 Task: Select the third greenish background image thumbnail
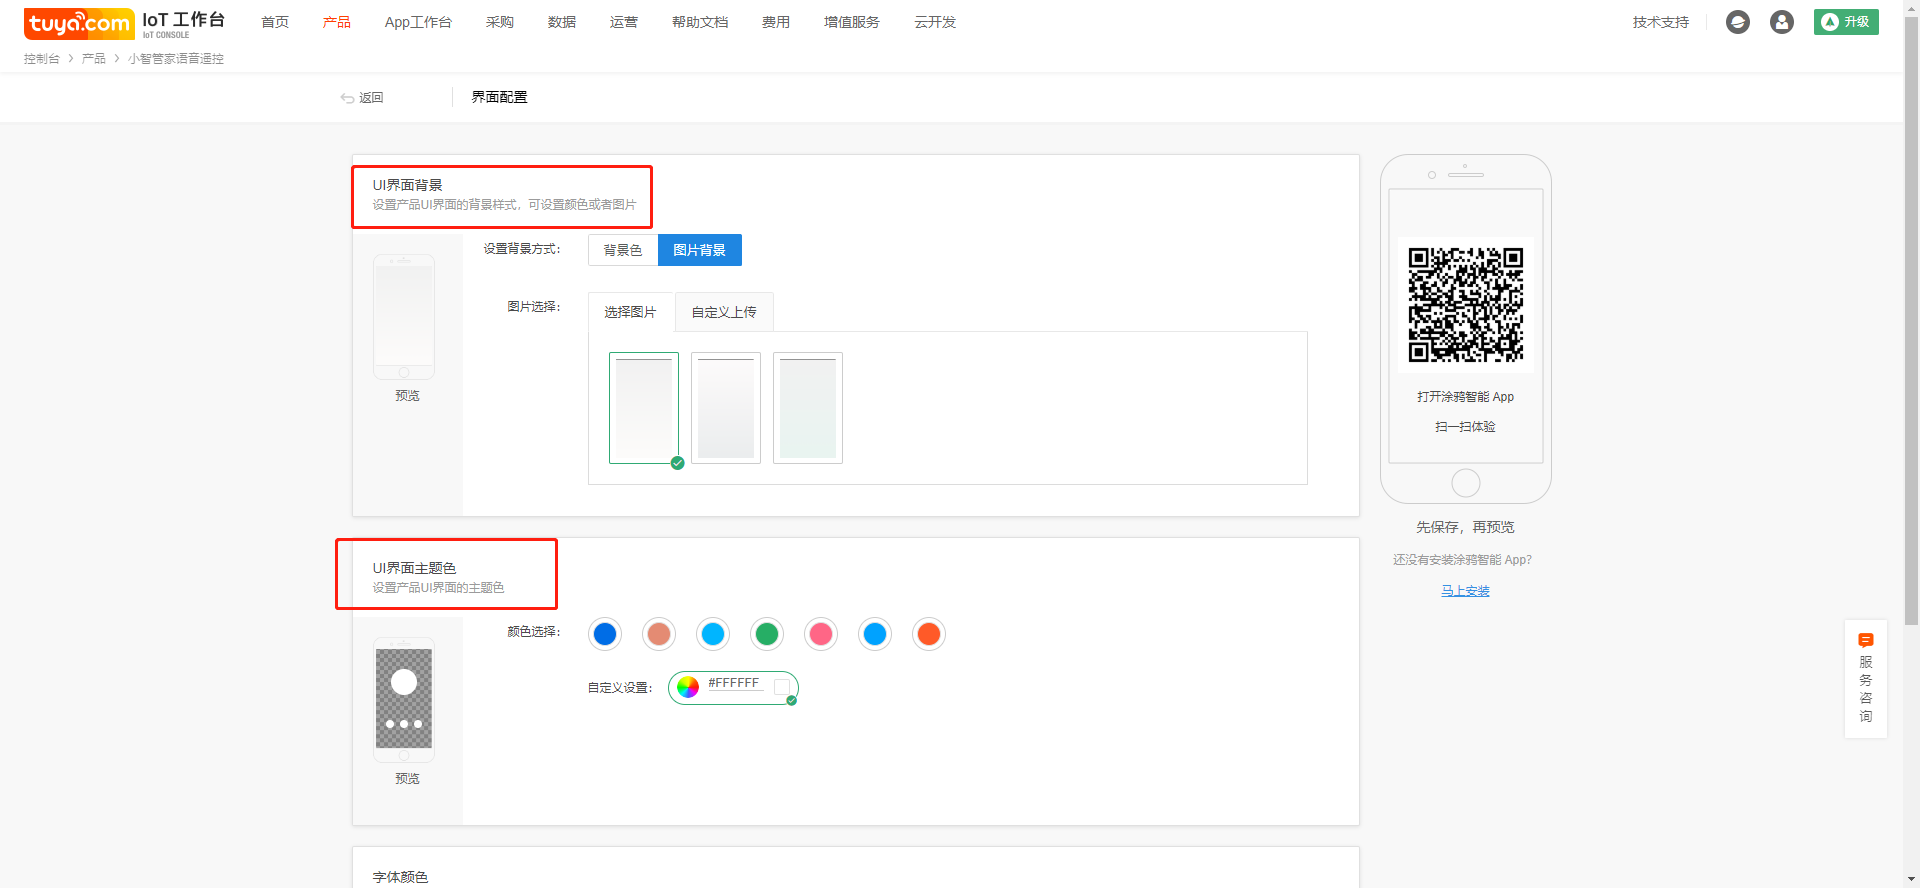pos(807,408)
